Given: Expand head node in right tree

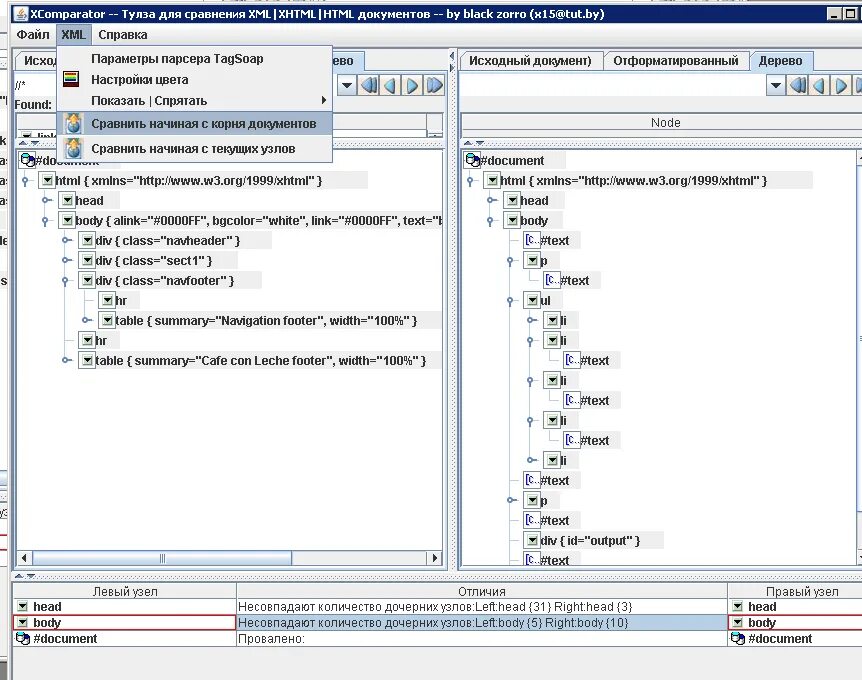Looking at the screenshot, I should 491,201.
